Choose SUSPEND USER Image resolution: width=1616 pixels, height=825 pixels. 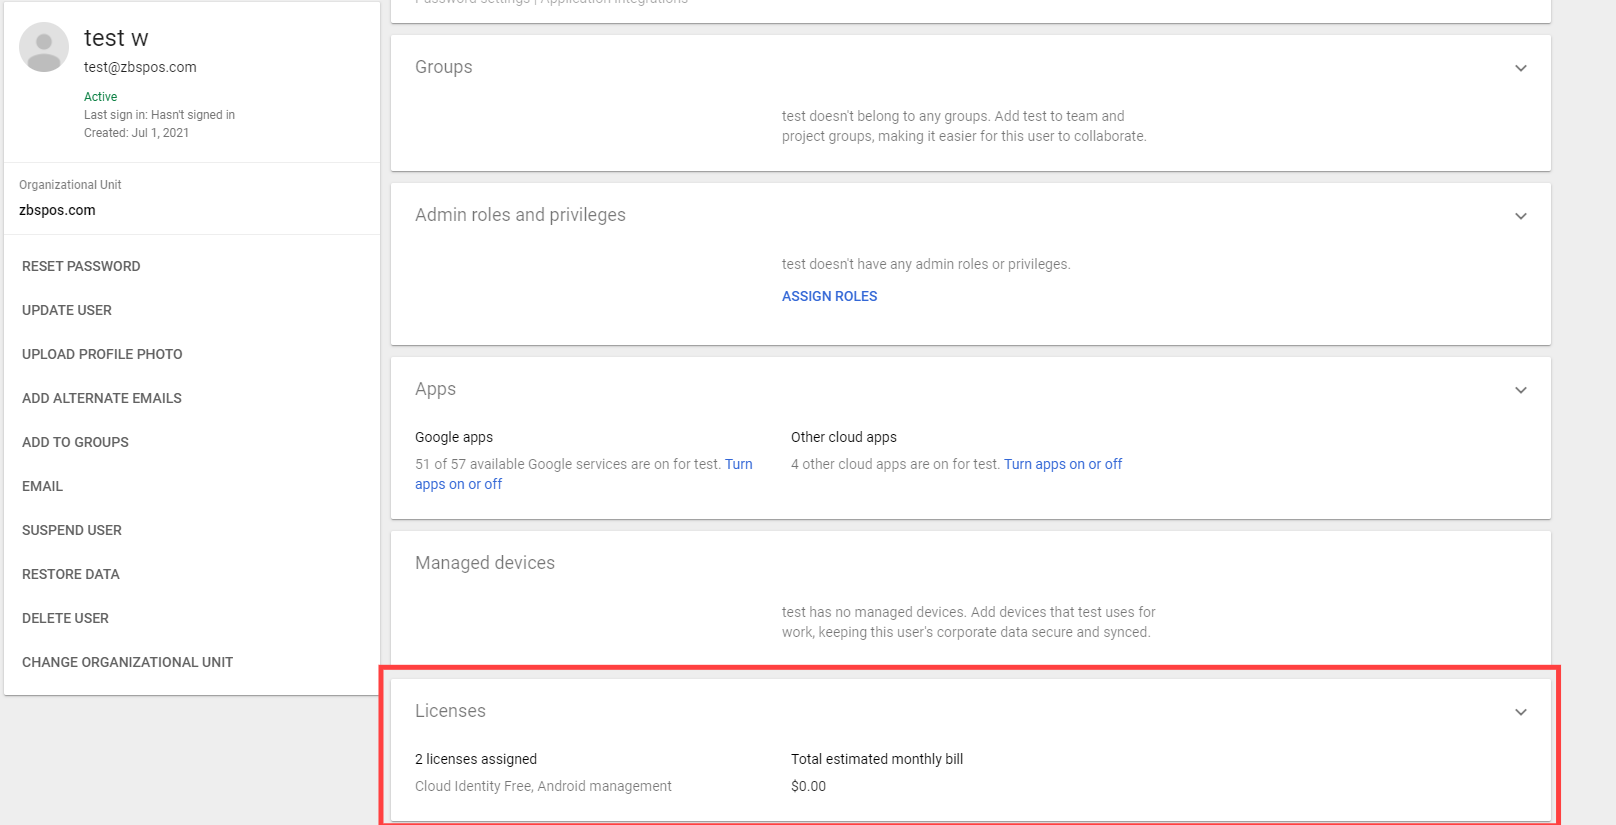(72, 530)
